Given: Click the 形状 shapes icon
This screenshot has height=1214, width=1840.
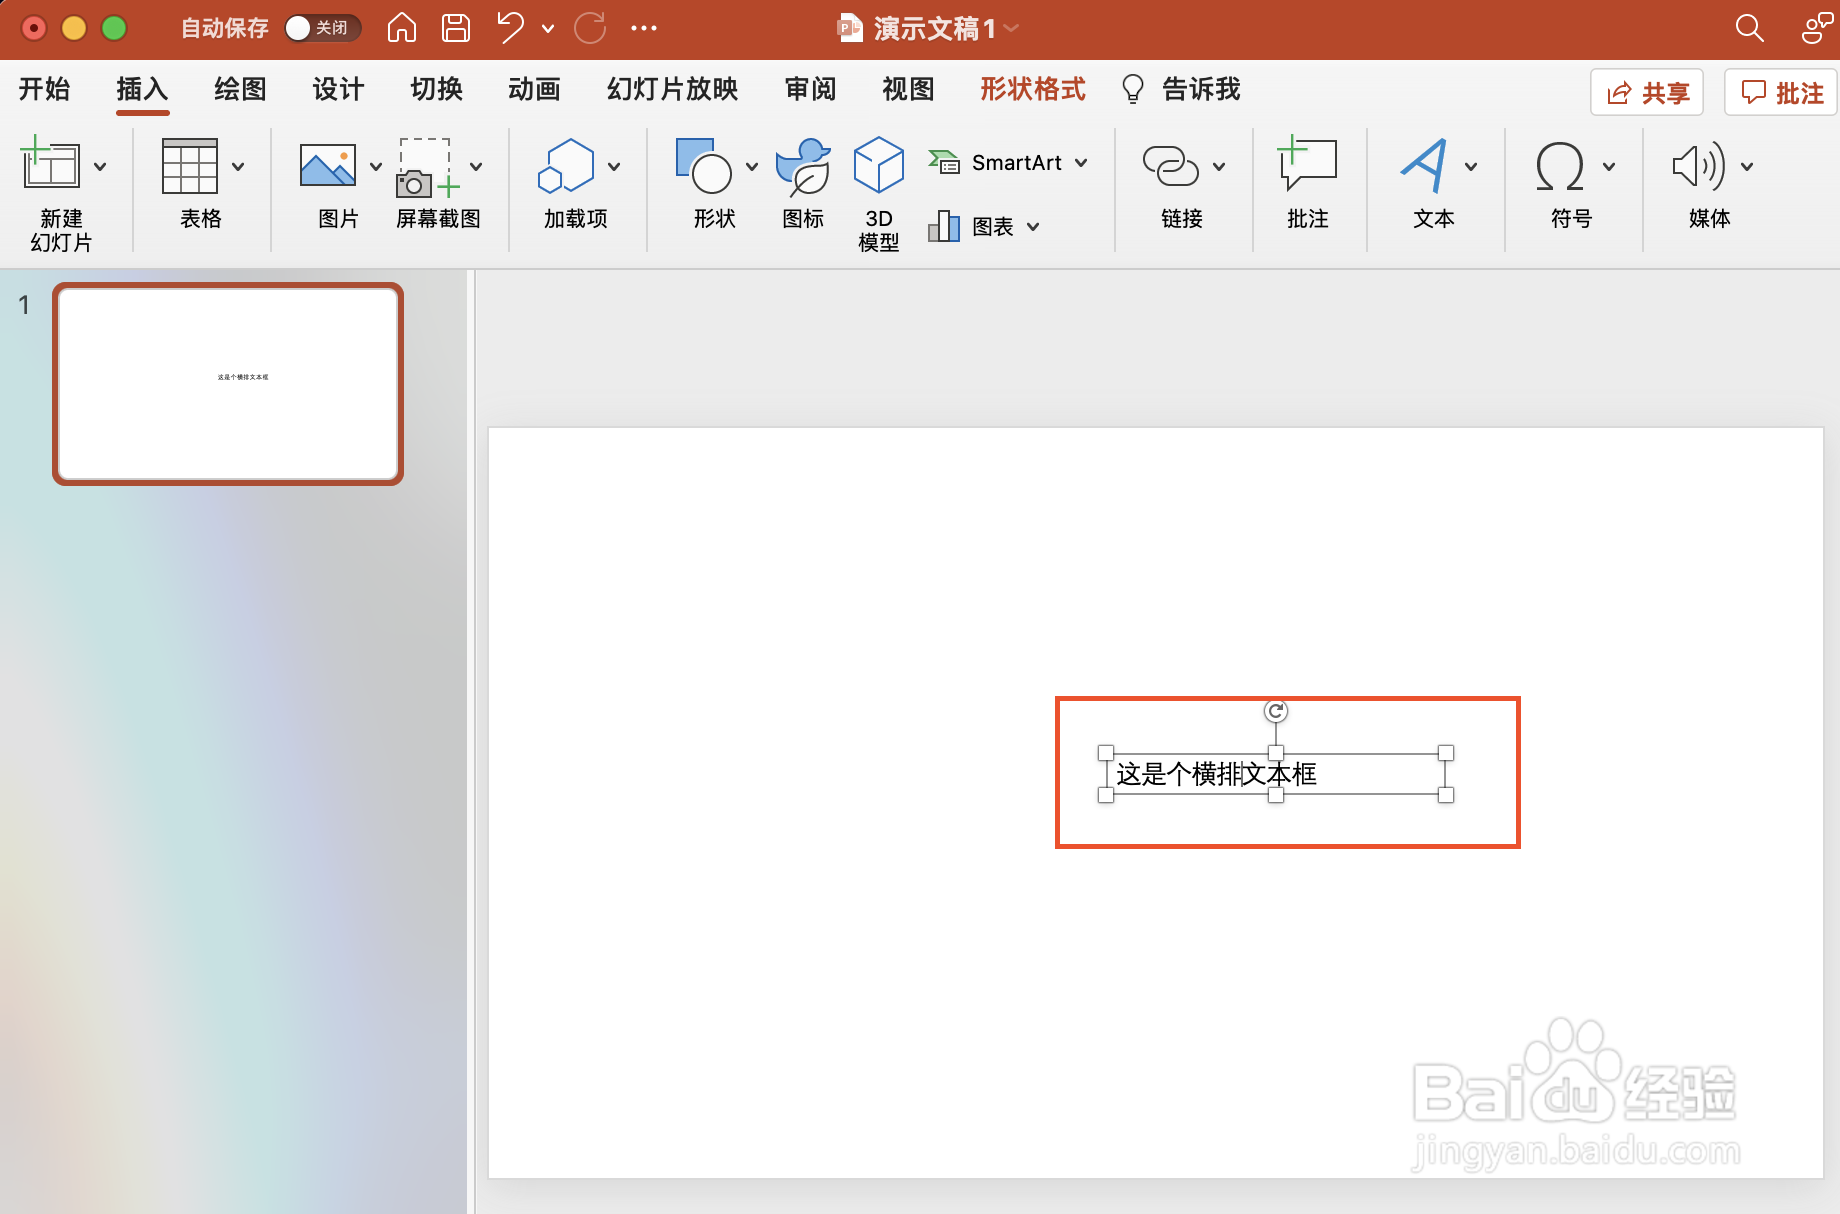Looking at the screenshot, I should click(x=704, y=165).
